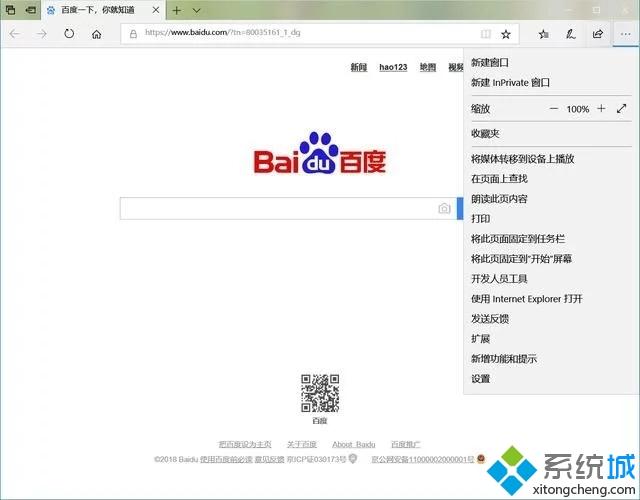Click the Baidu logo

[x=320, y=153]
